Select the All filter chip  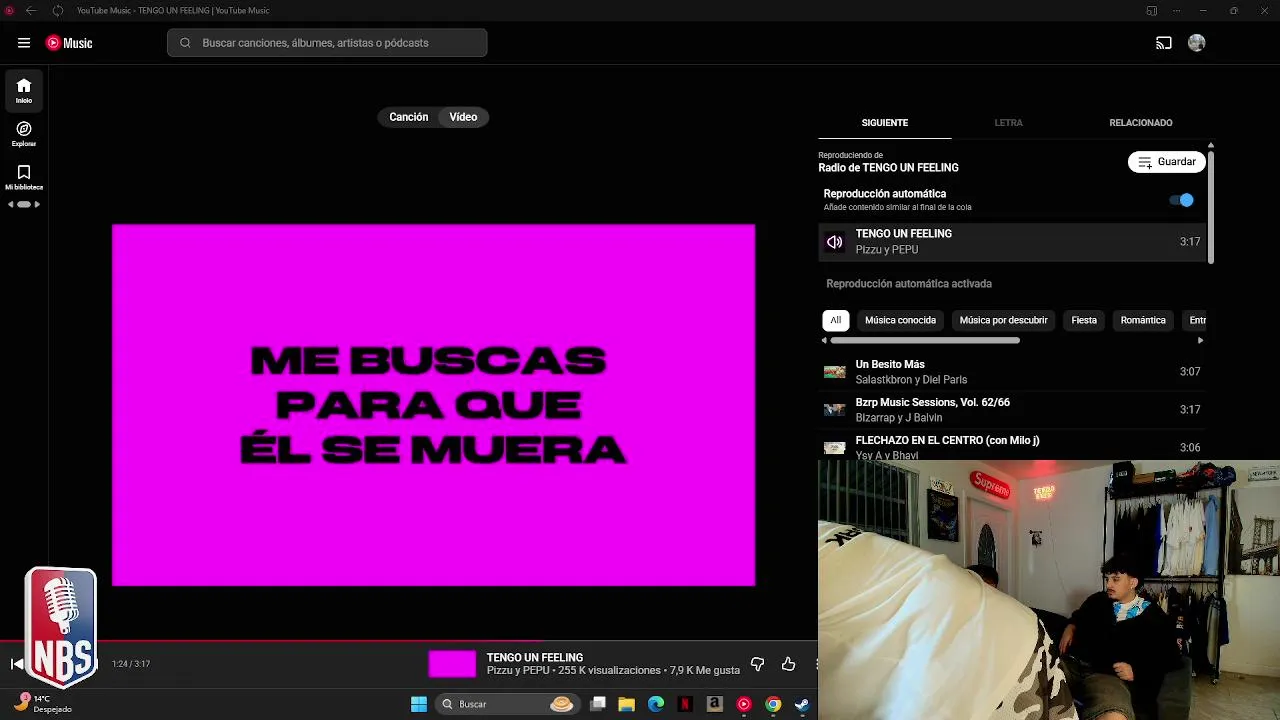tap(836, 320)
